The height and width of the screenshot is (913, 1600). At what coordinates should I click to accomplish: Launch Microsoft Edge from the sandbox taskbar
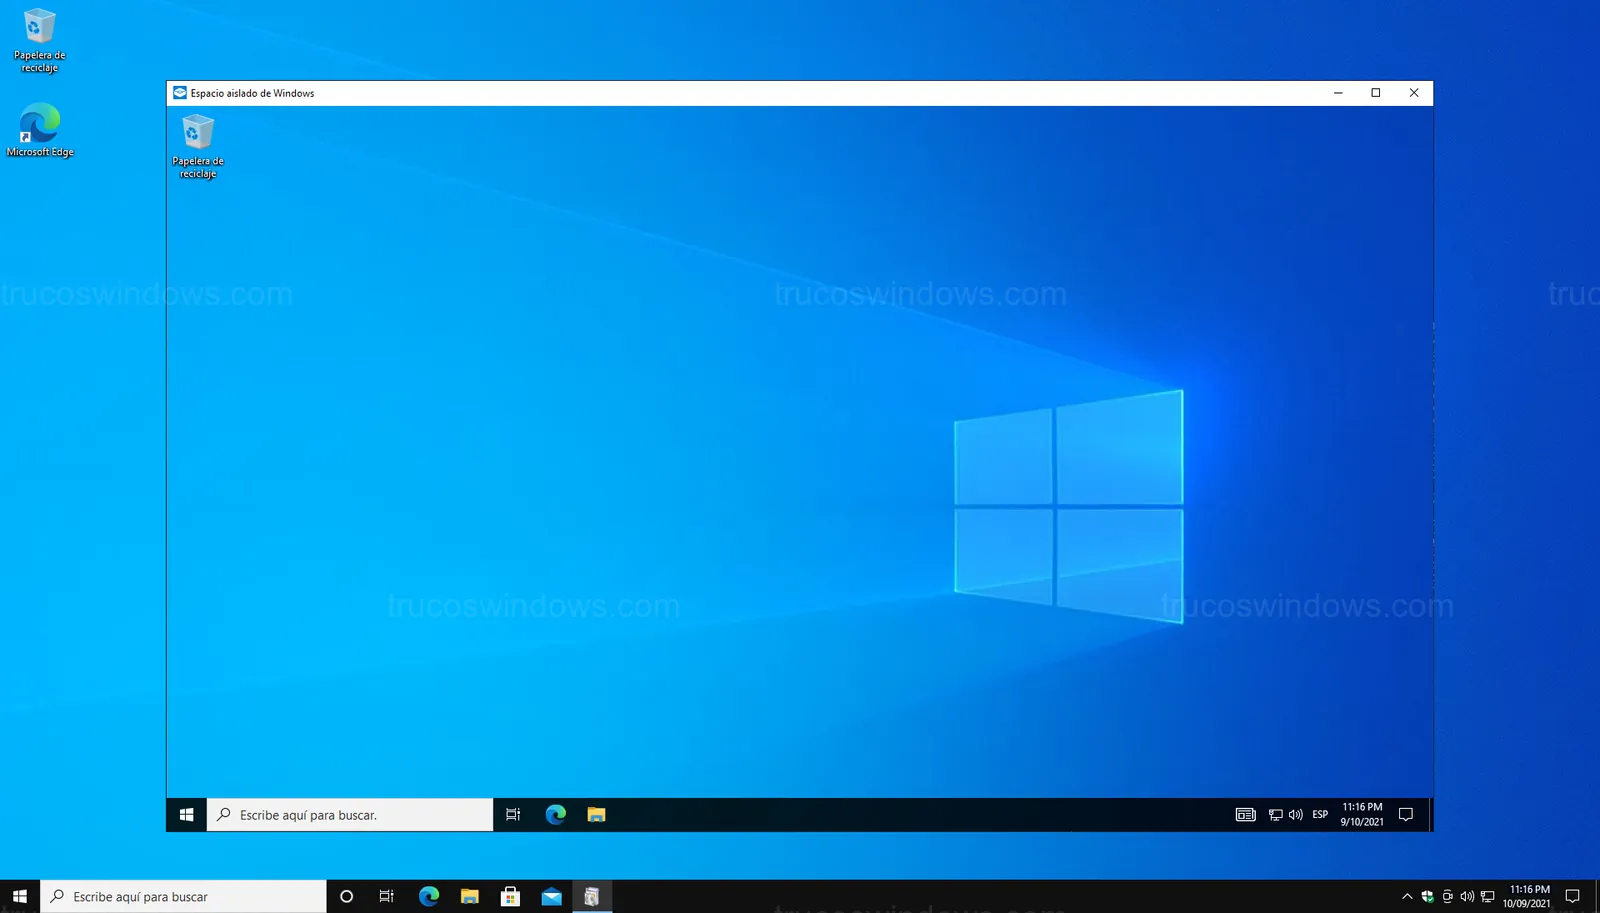(555, 815)
